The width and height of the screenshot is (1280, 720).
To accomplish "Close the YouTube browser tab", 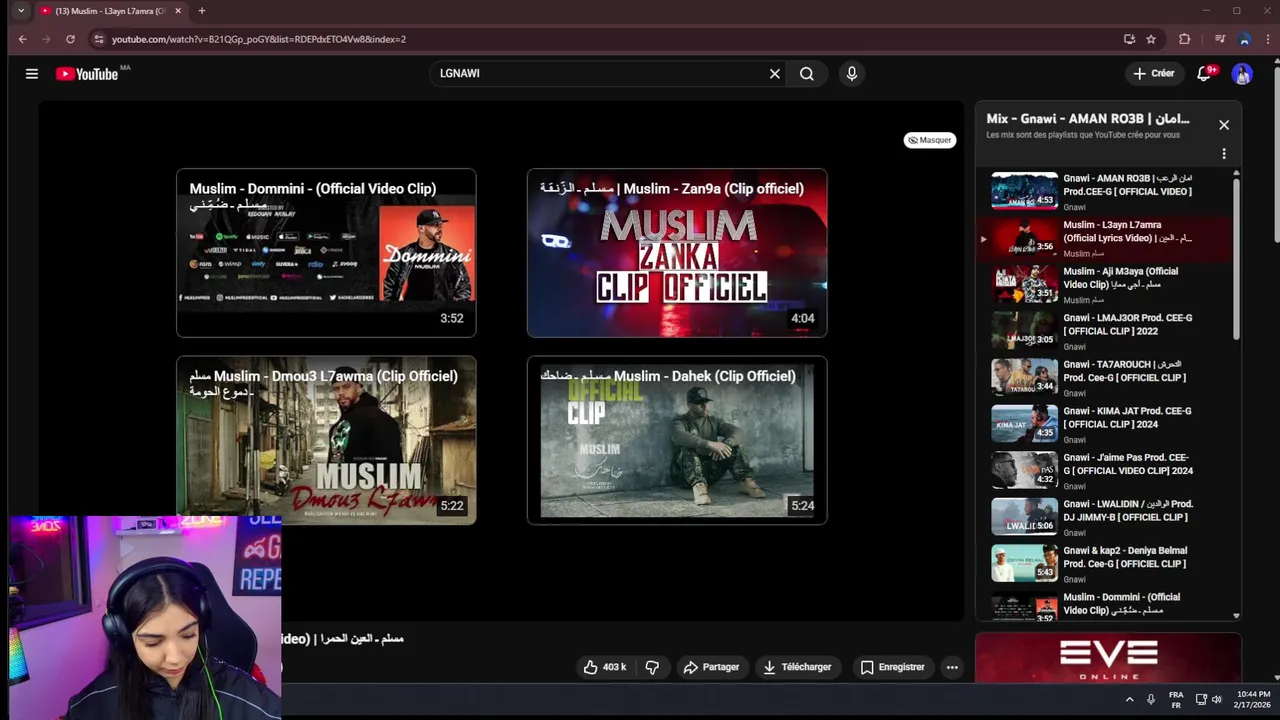I will [x=178, y=11].
